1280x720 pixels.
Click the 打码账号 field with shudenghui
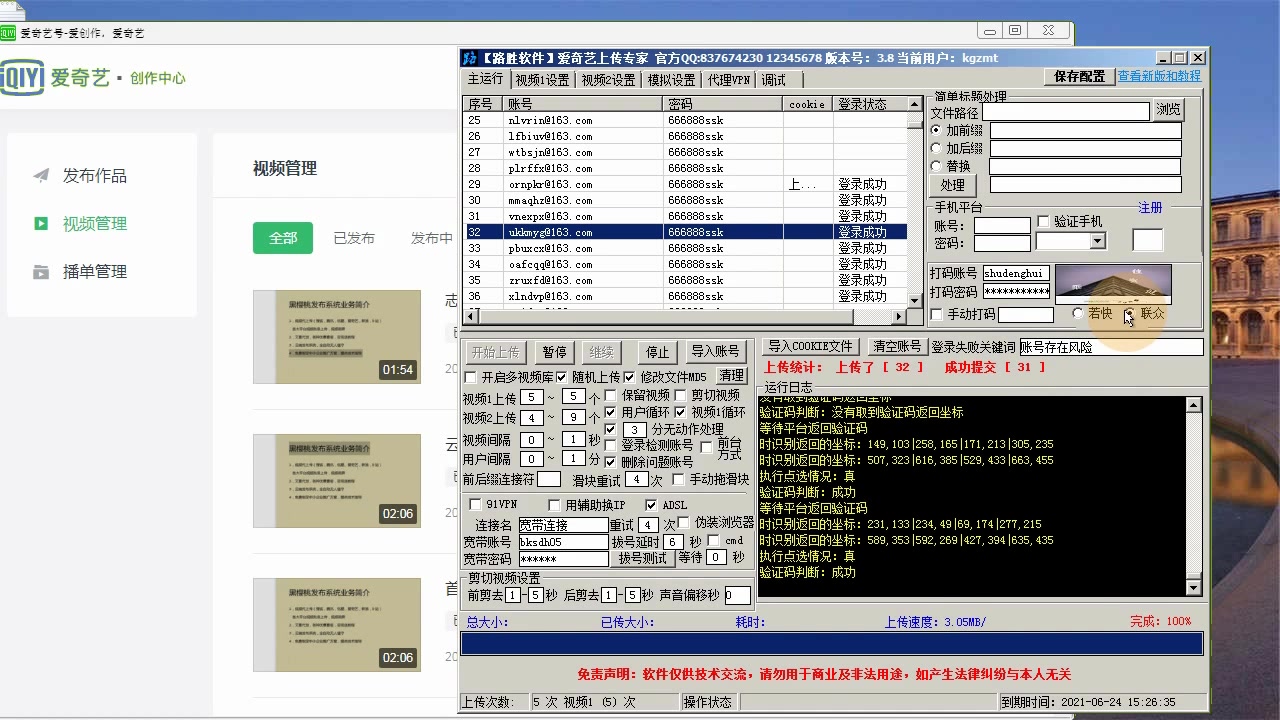(x=1016, y=273)
